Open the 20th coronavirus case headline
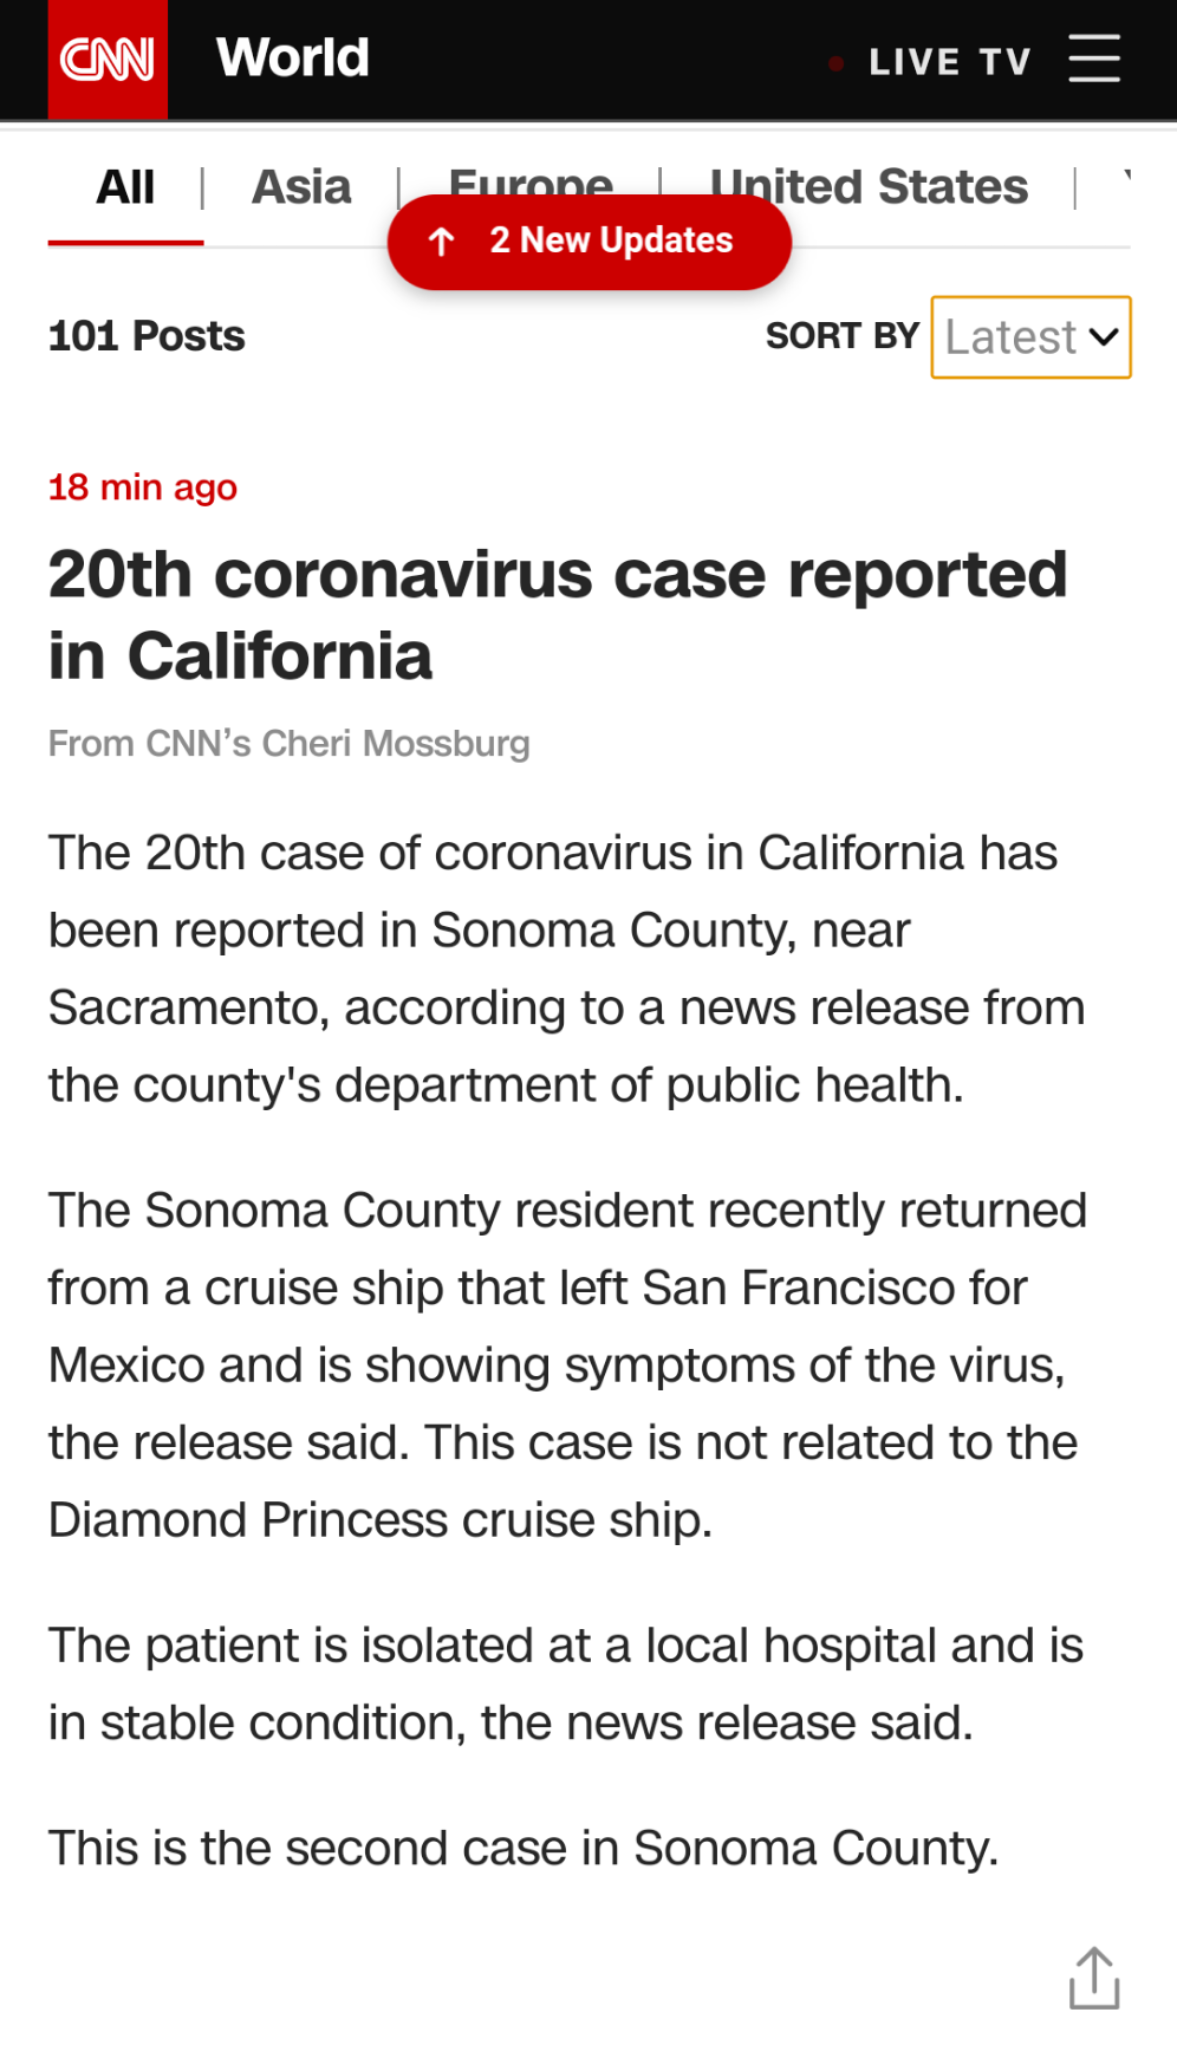This screenshot has height=2048, width=1177. coord(557,615)
